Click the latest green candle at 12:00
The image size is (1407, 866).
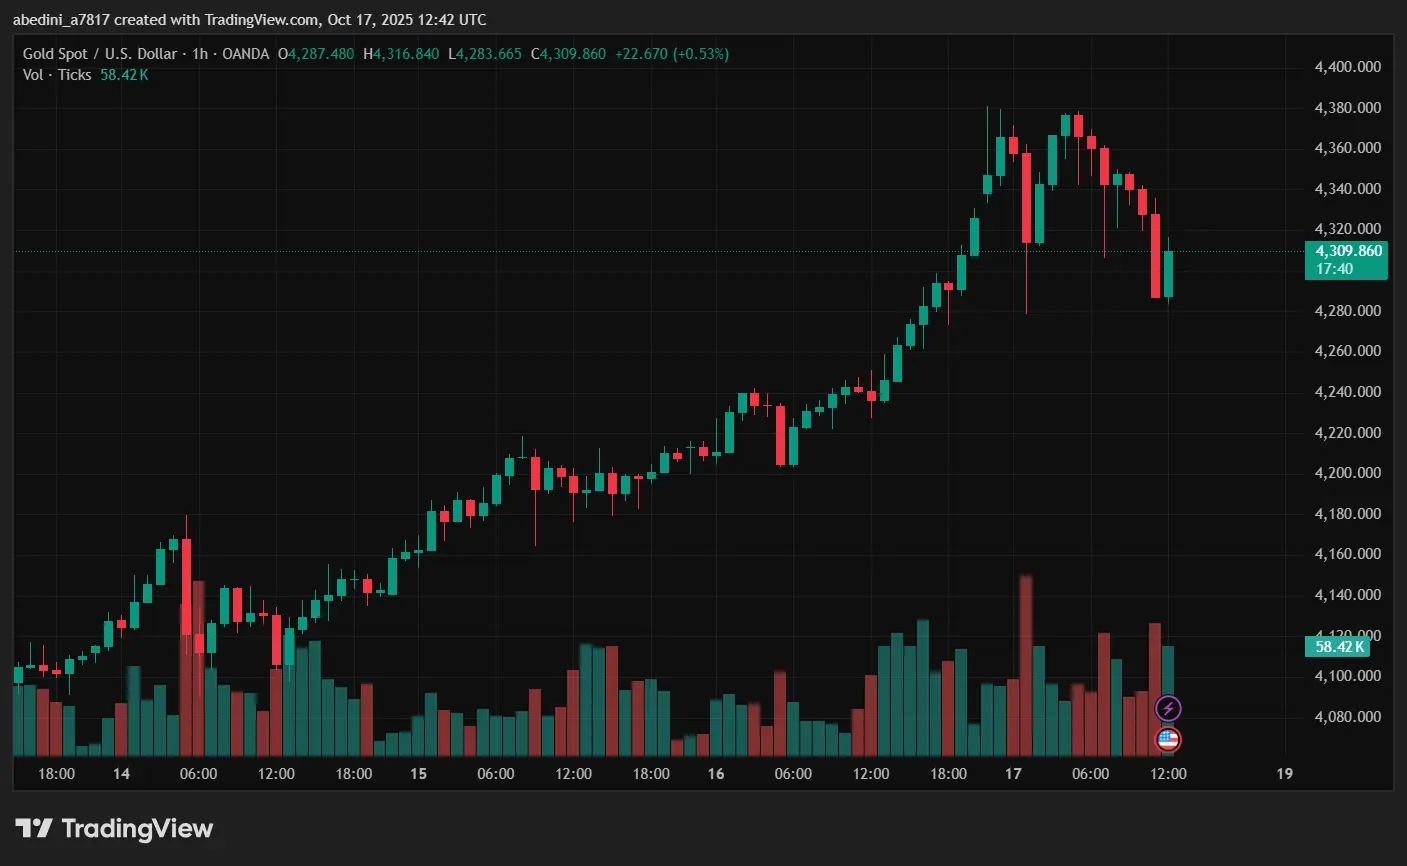pyautogui.click(x=1168, y=274)
